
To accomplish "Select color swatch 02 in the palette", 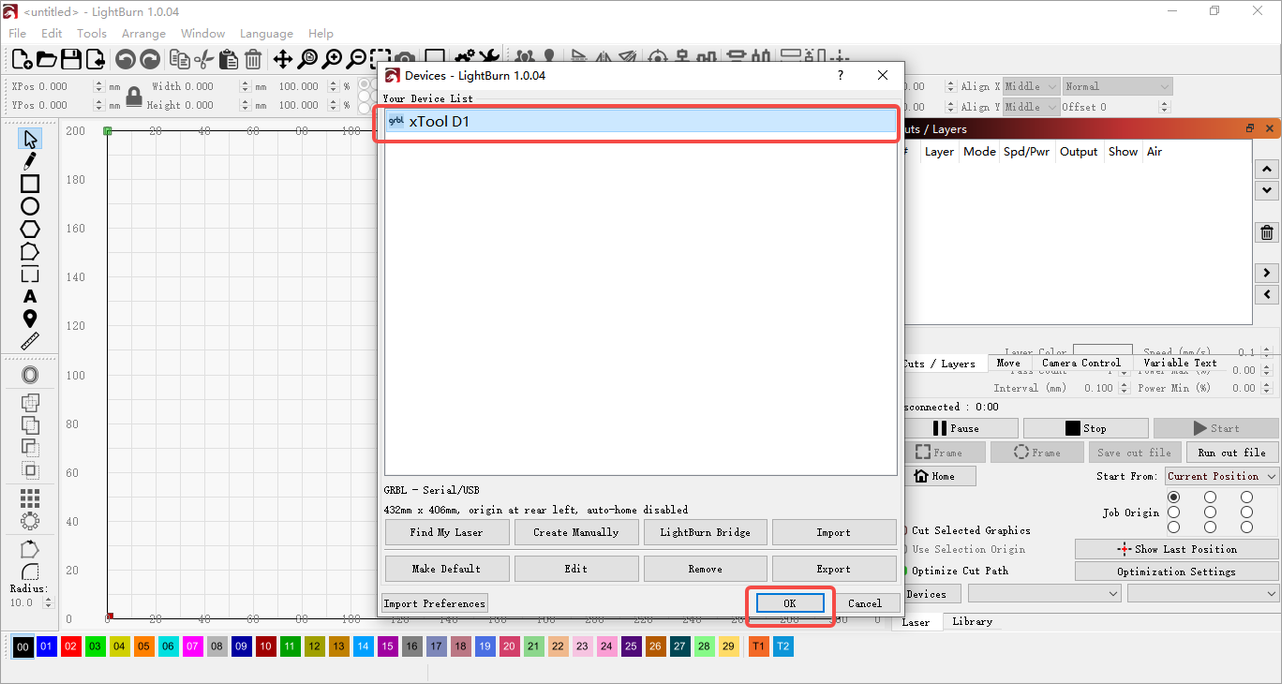I will pos(70,647).
